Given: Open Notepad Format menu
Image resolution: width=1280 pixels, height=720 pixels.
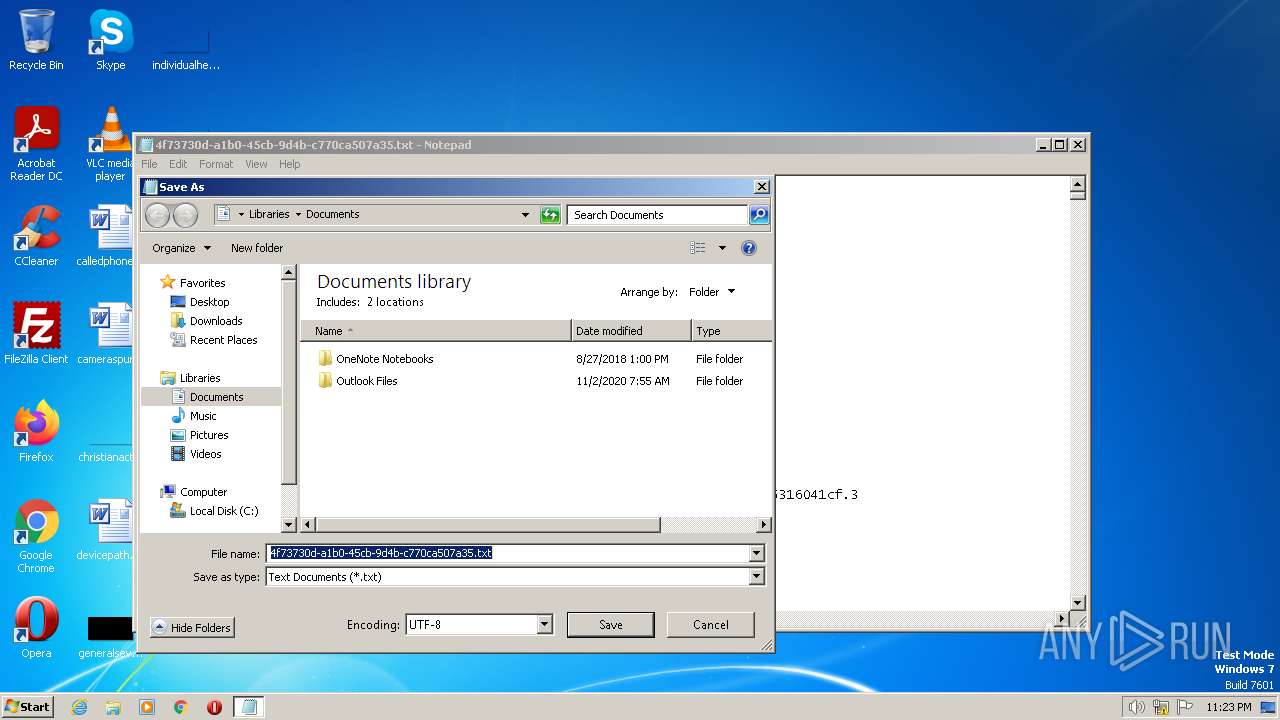Looking at the screenshot, I should pos(216,164).
